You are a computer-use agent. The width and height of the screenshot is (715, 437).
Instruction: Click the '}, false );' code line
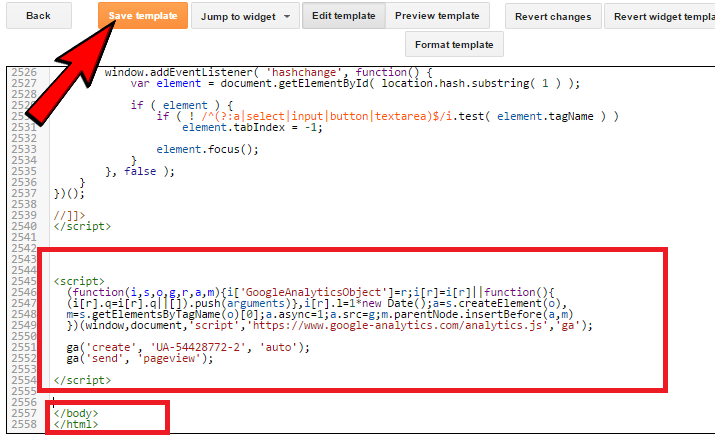[x=140, y=172]
